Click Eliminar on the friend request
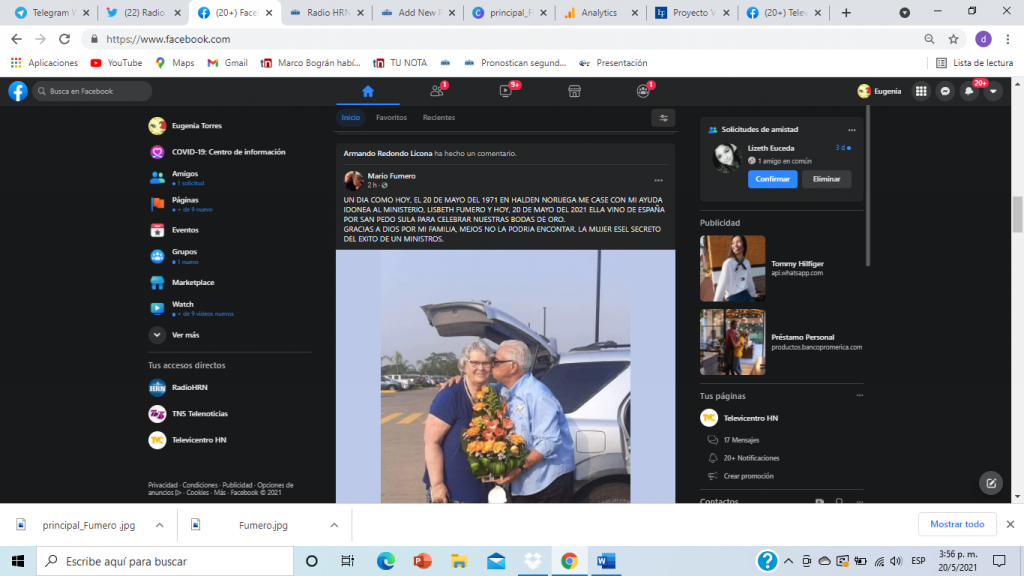 pos(826,179)
